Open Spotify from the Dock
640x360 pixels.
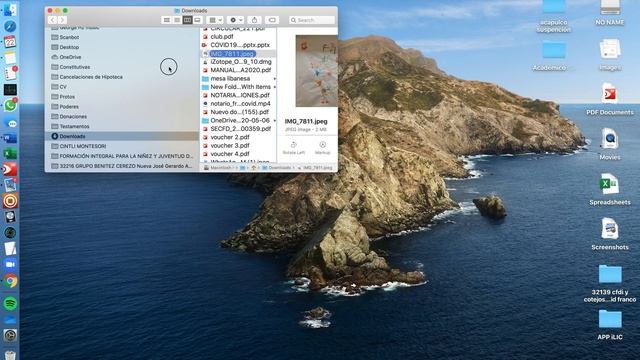(x=10, y=304)
